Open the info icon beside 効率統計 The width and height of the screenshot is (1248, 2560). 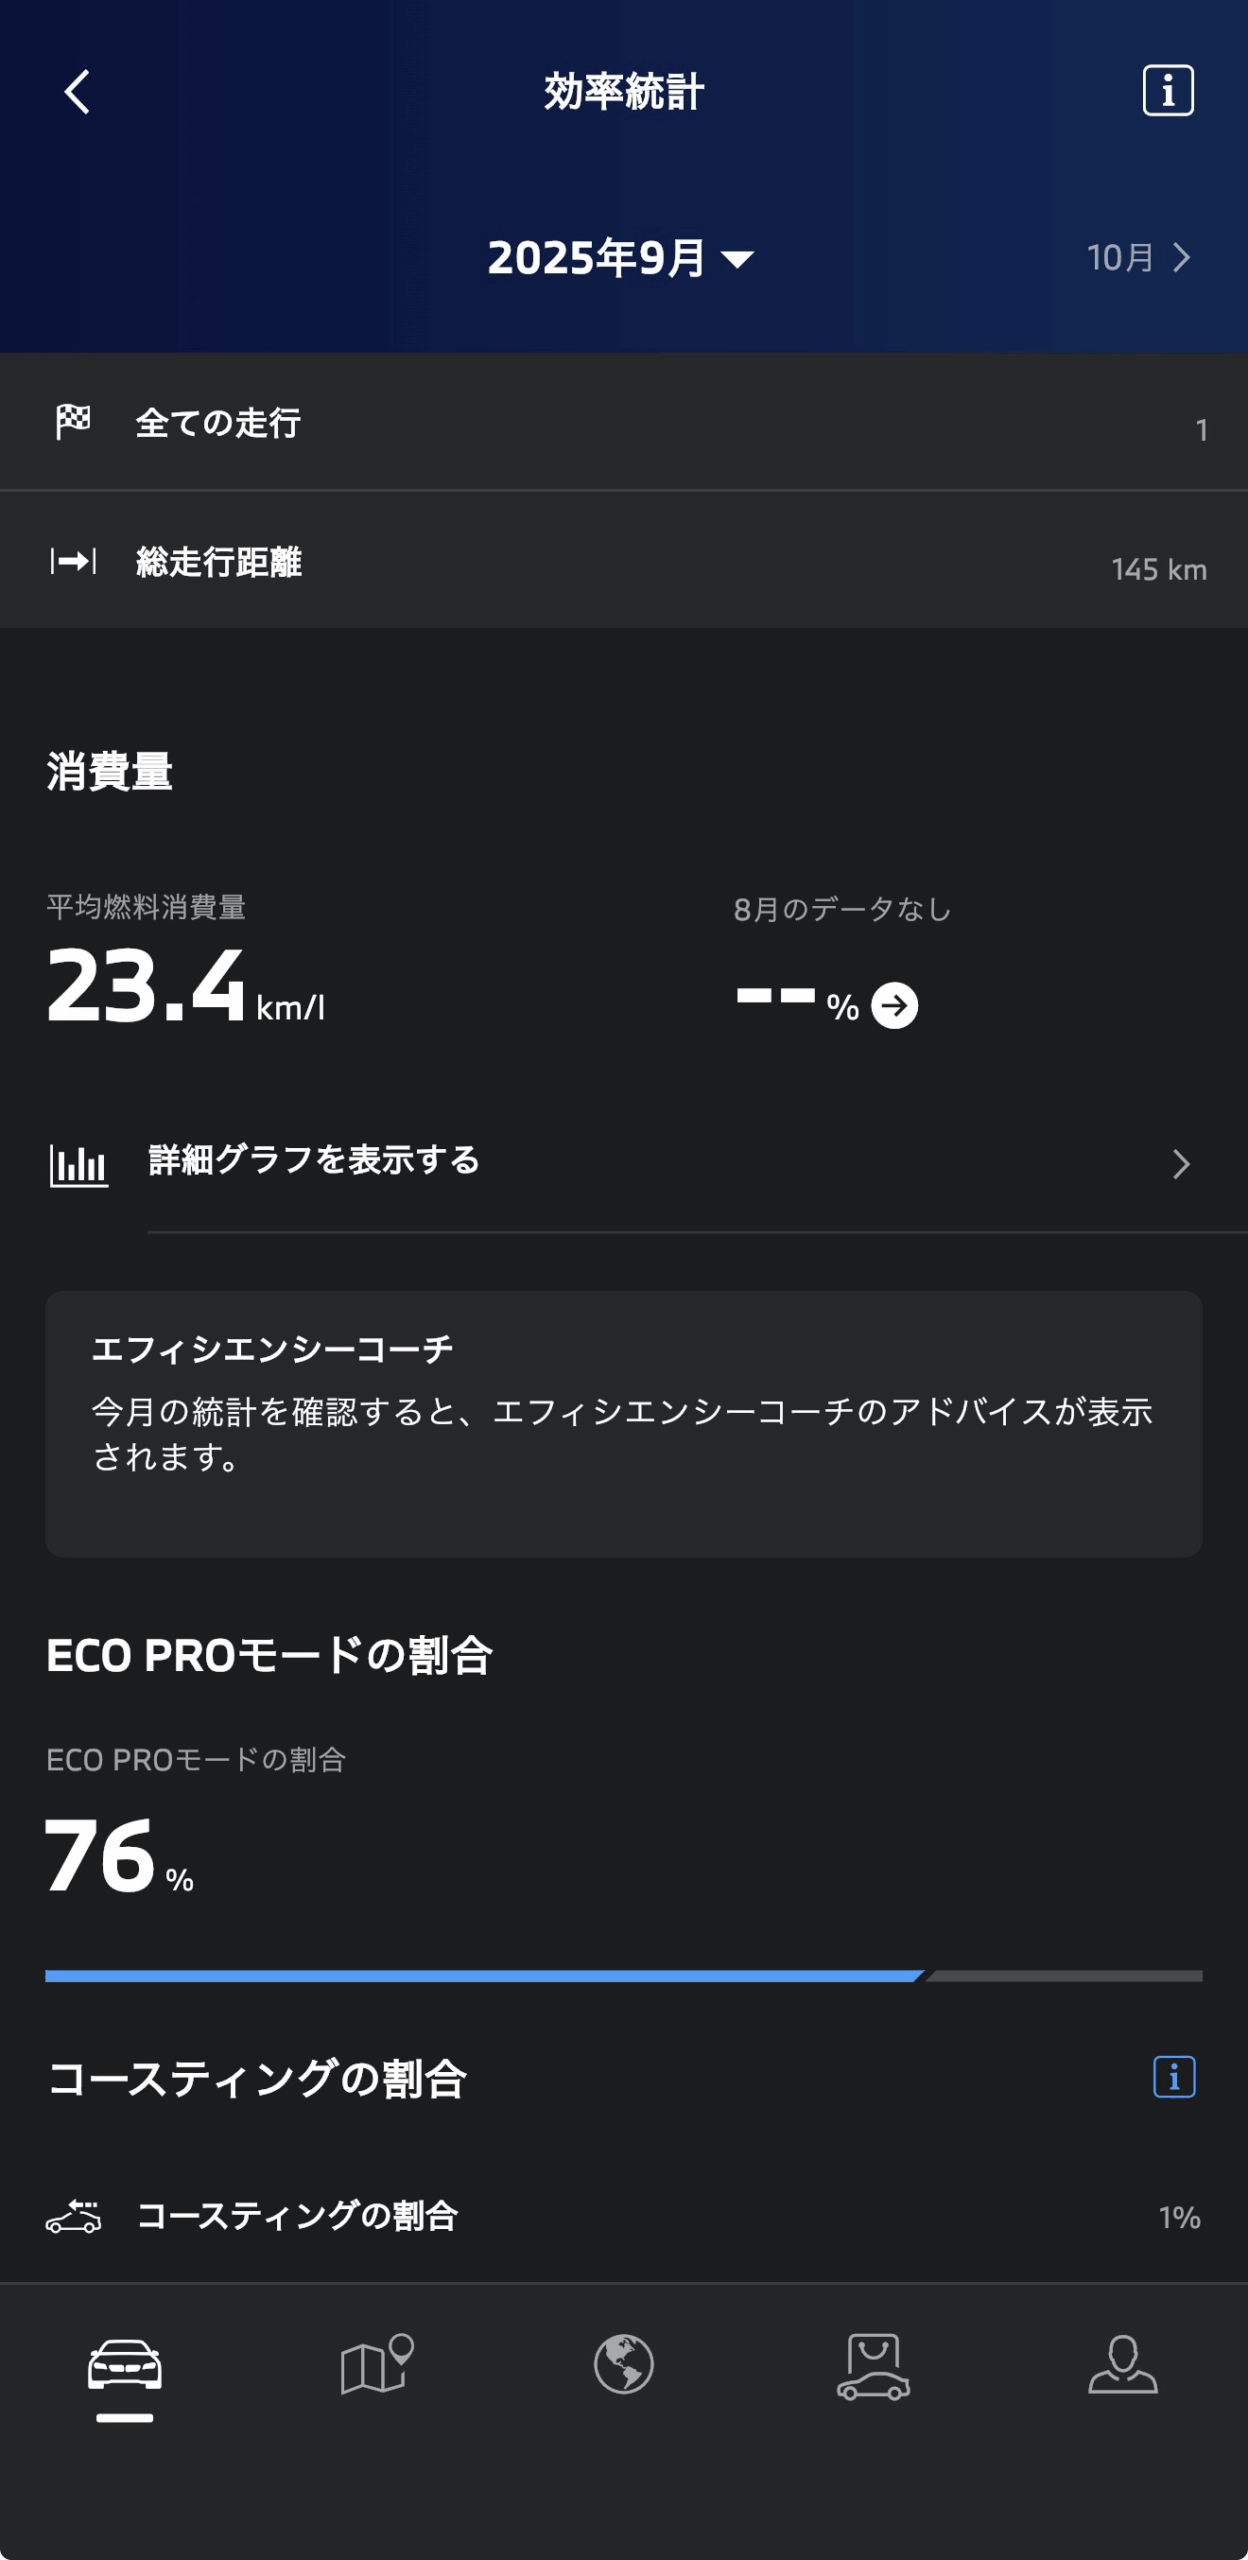click(1168, 91)
